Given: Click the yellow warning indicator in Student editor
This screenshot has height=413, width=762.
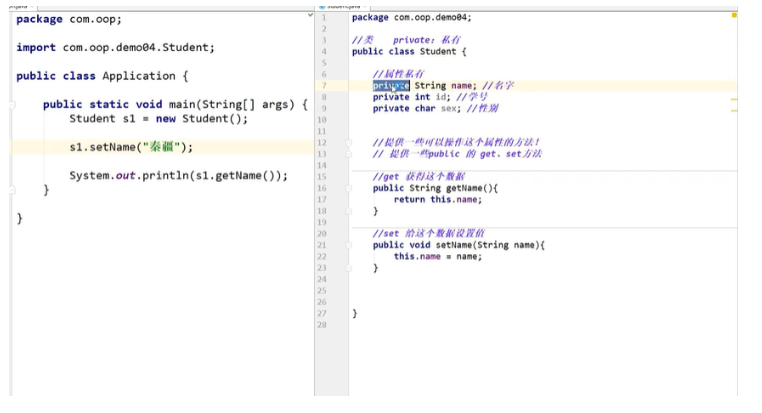Looking at the screenshot, I should [x=734, y=16].
